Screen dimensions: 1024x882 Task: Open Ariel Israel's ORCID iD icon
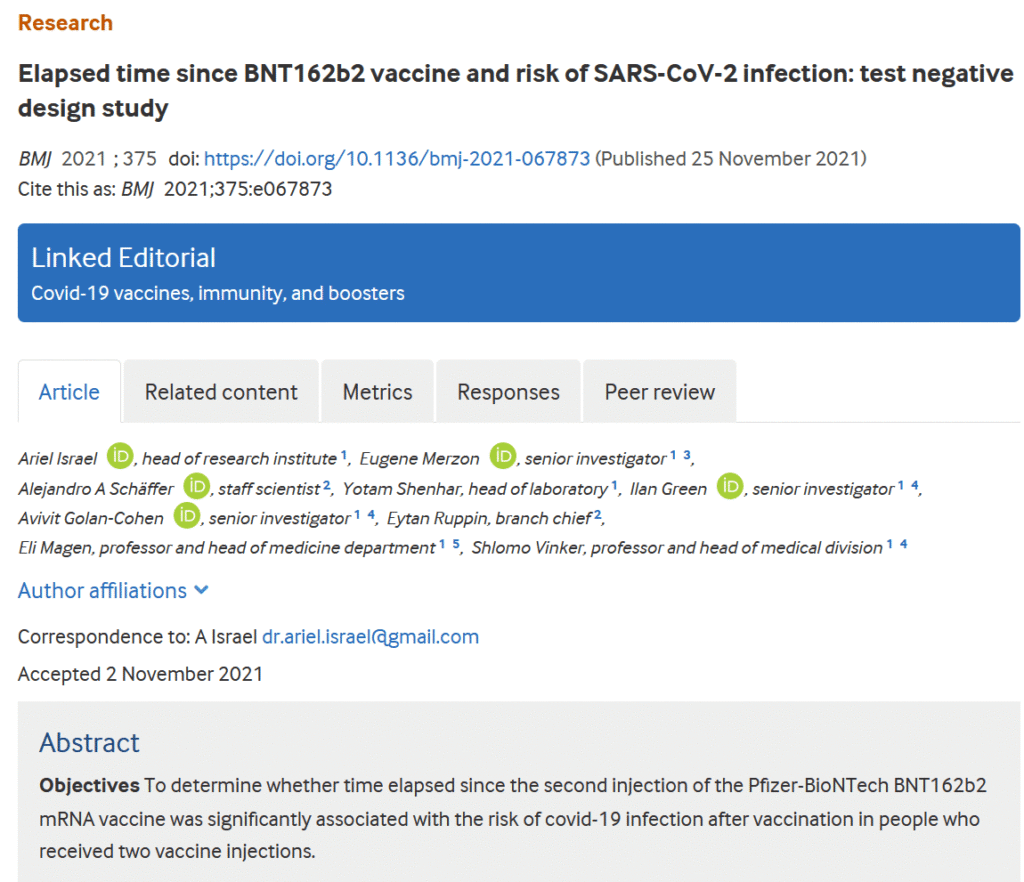pyautogui.click(x=120, y=456)
